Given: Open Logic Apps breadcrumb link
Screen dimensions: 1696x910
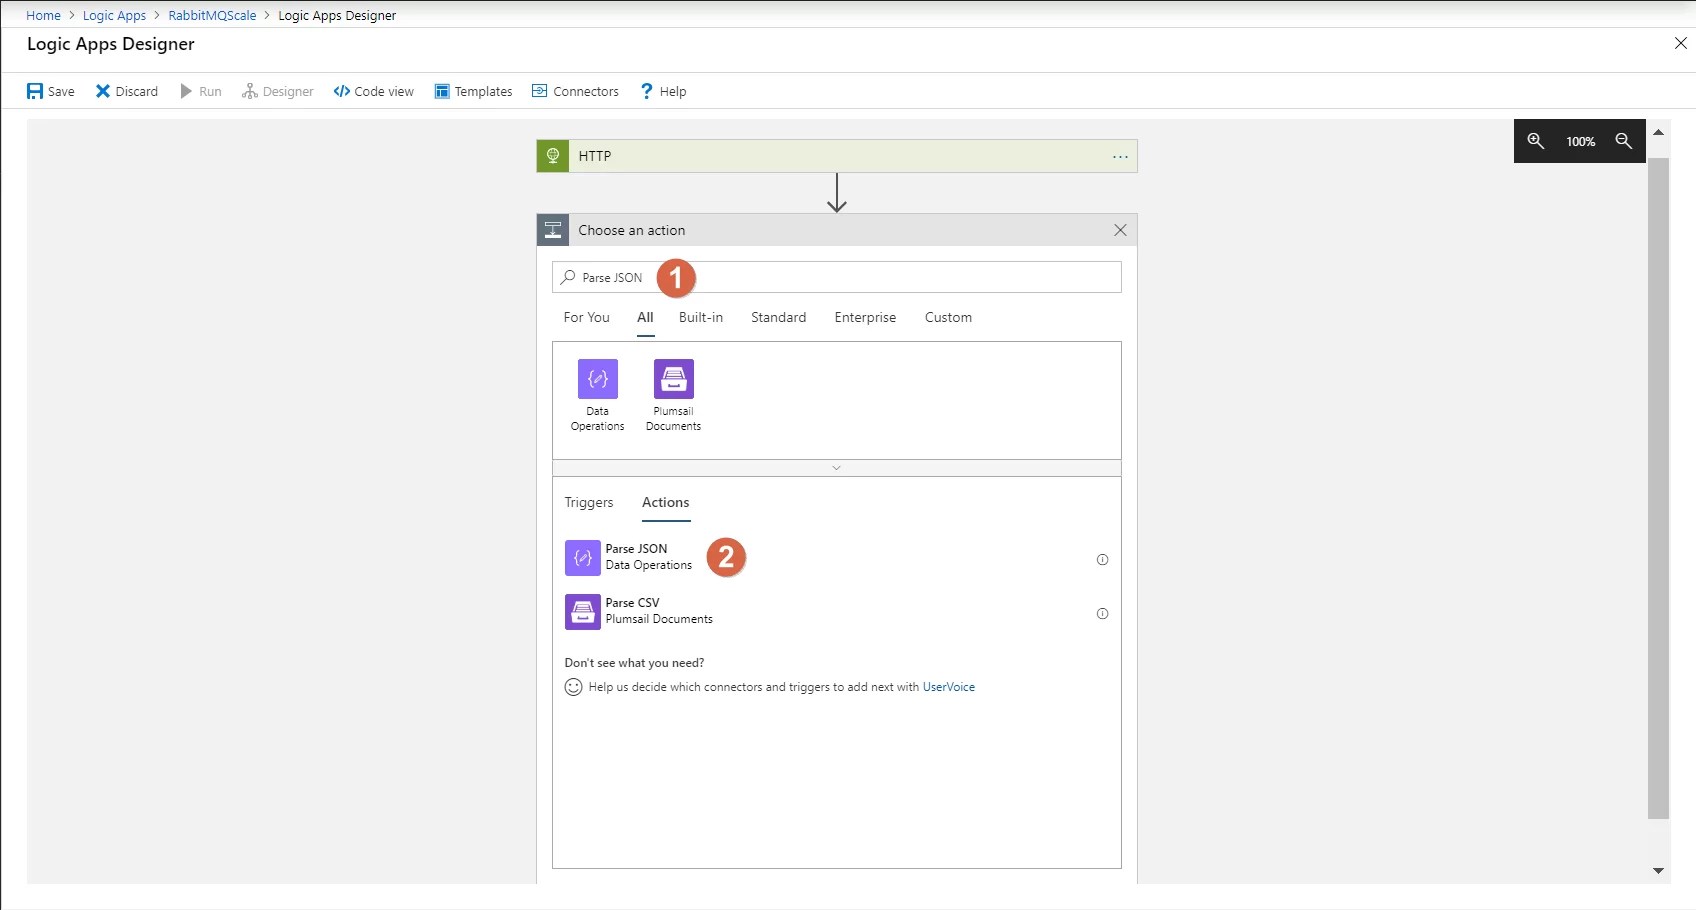Looking at the screenshot, I should pyautogui.click(x=114, y=15).
